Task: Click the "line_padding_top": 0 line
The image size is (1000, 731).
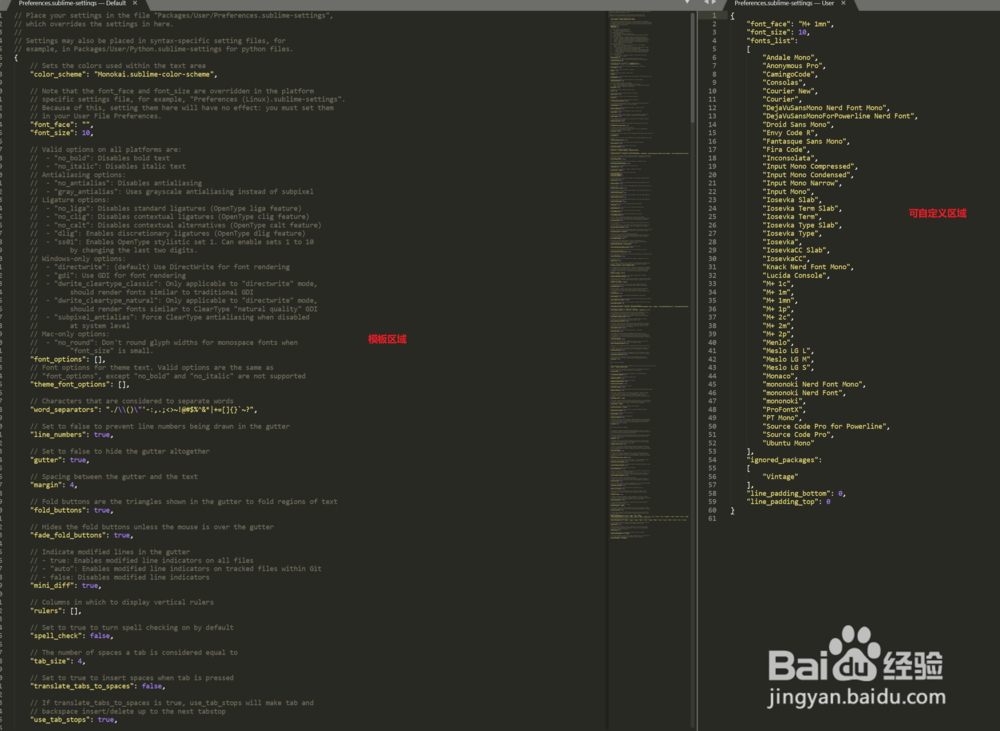Action: click(x=788, y=502)
